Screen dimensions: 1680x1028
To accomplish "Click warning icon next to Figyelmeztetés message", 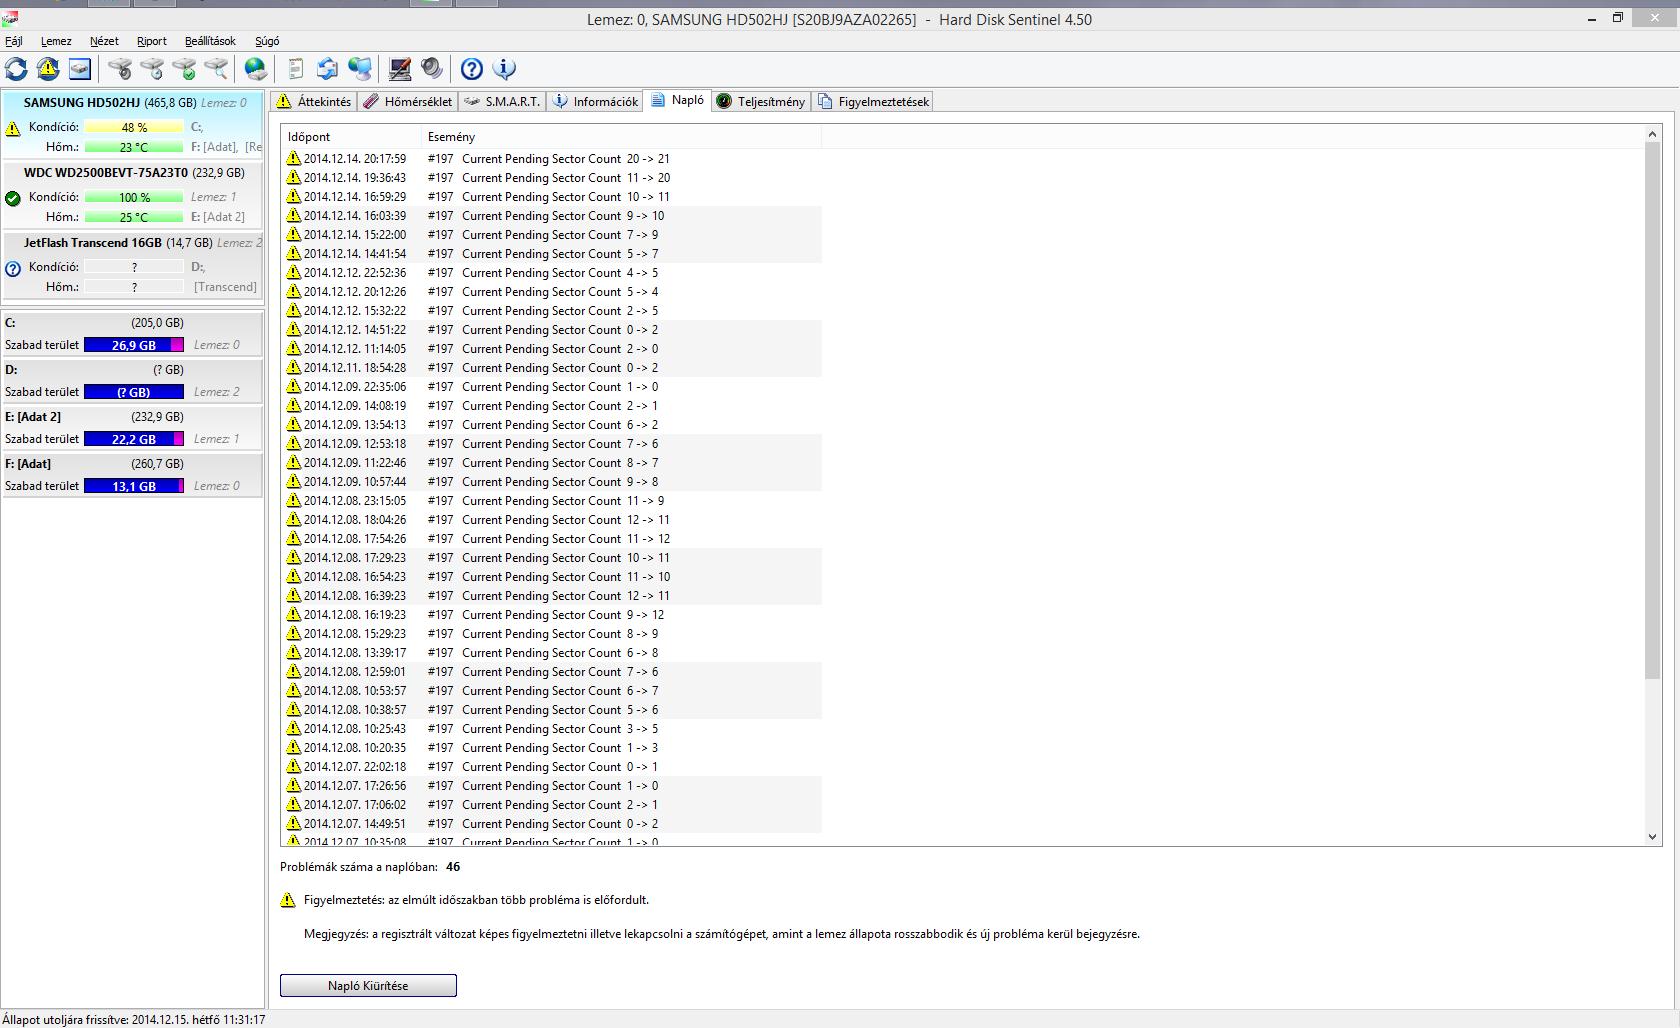I will click(x=288, y=900).
